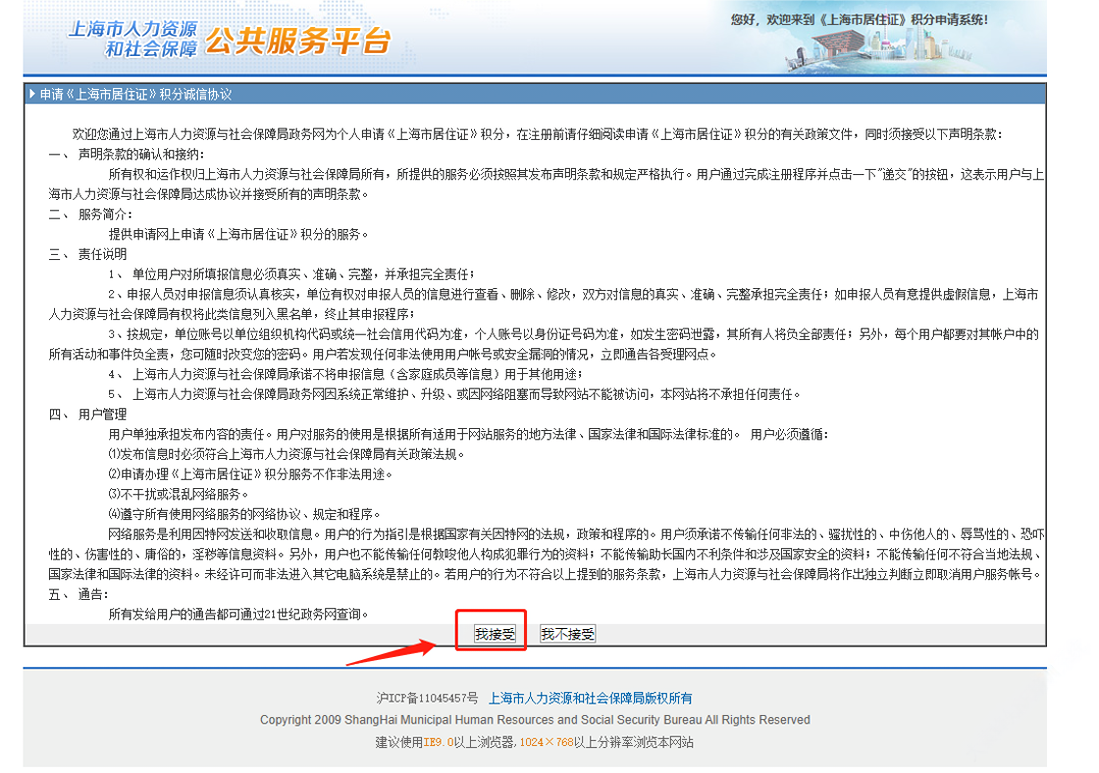Click the 公共服务平台 header logo
This screenshot has height=773, width=1099.
(297, 41)
